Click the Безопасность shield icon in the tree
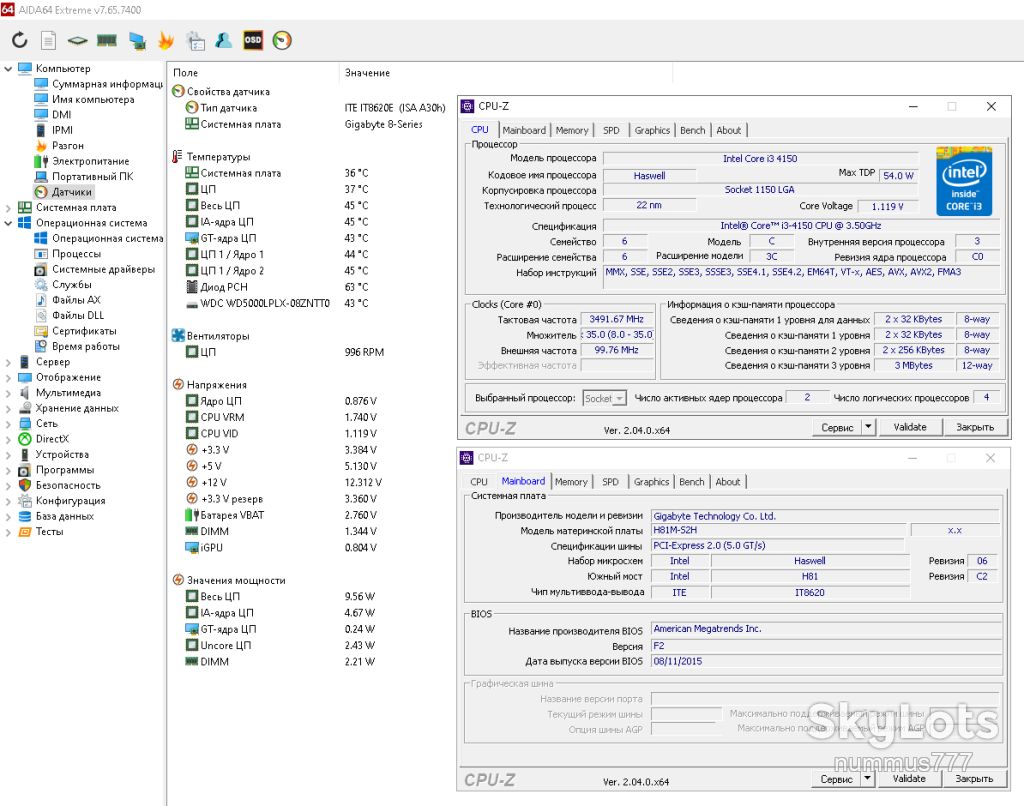Viewport: 1024px width, 806px height. (25, 485)
